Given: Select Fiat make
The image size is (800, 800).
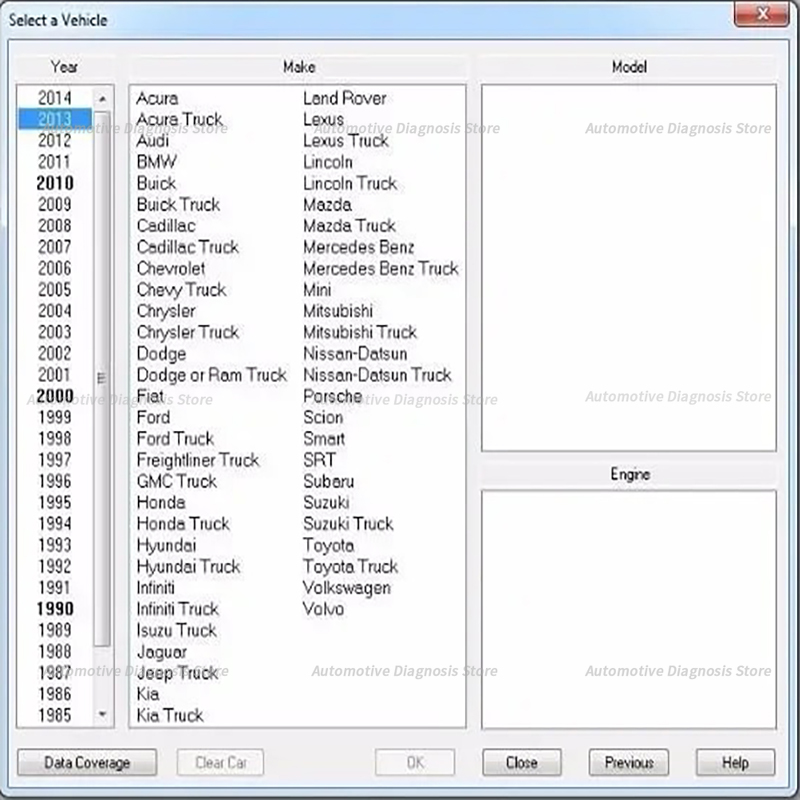Looking at the screenshot, I should (x=150, y=396).
